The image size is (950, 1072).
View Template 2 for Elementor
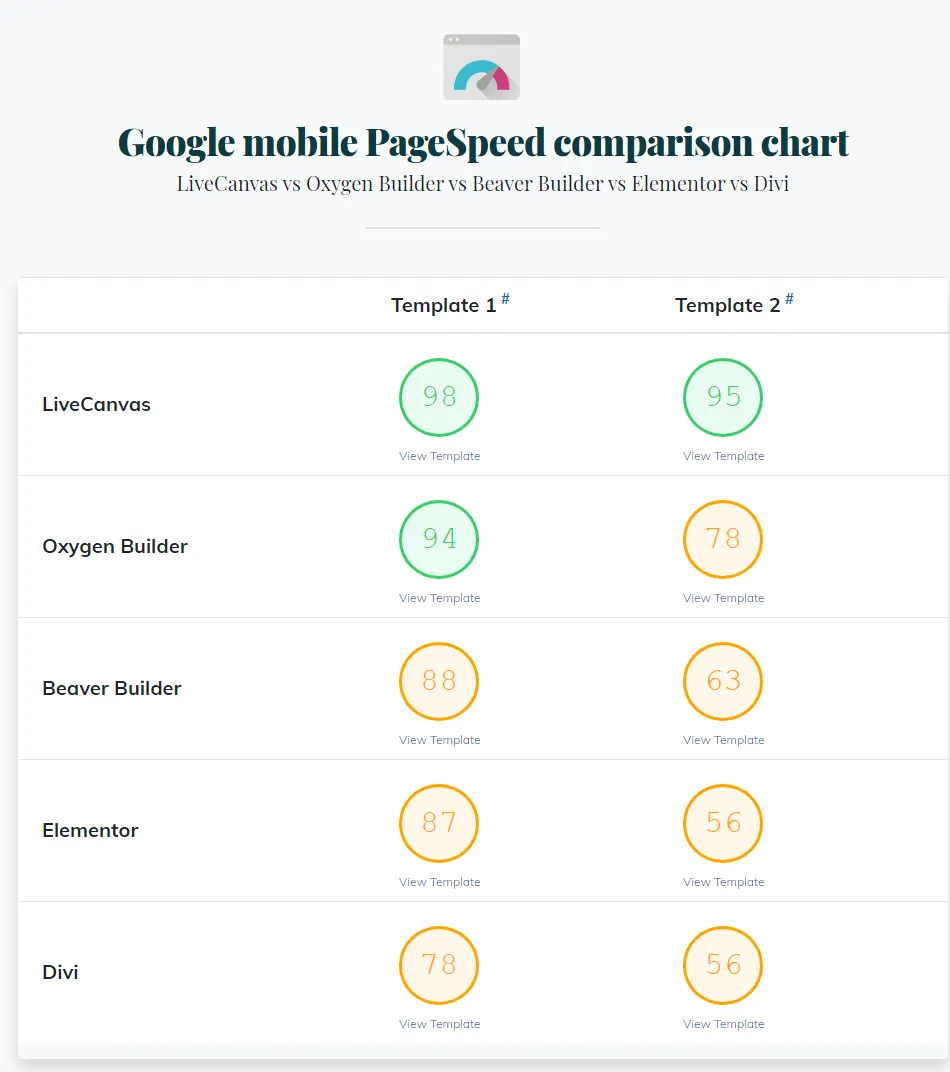pos(724,882)
